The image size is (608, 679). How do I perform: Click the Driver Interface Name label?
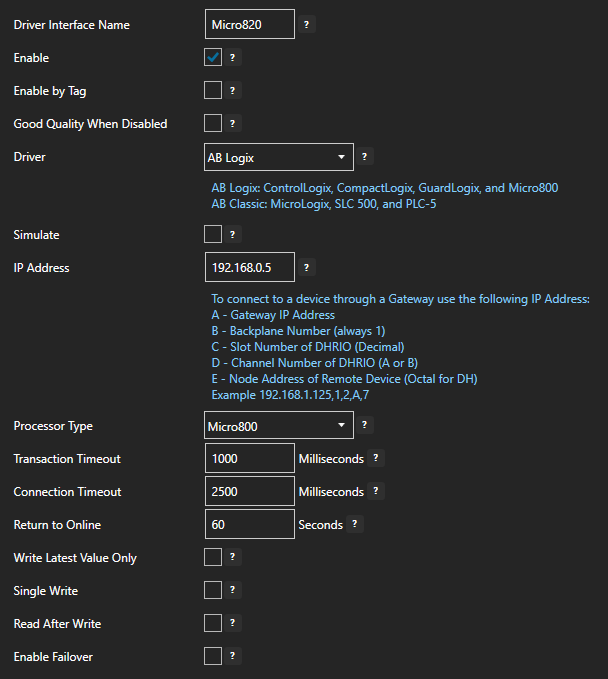[x=71, y=25]
